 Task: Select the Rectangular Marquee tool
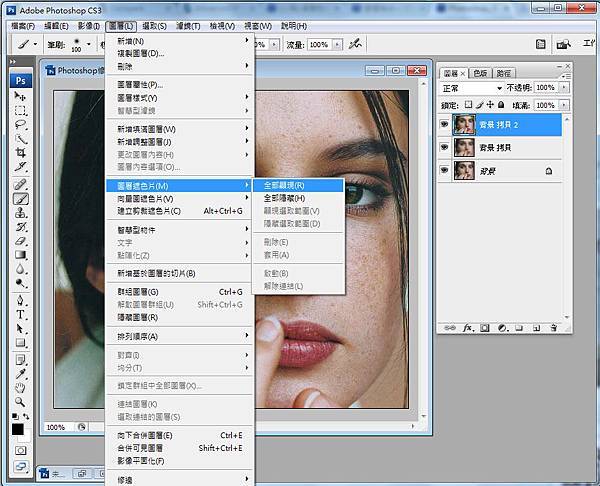[x=20, y=111]
